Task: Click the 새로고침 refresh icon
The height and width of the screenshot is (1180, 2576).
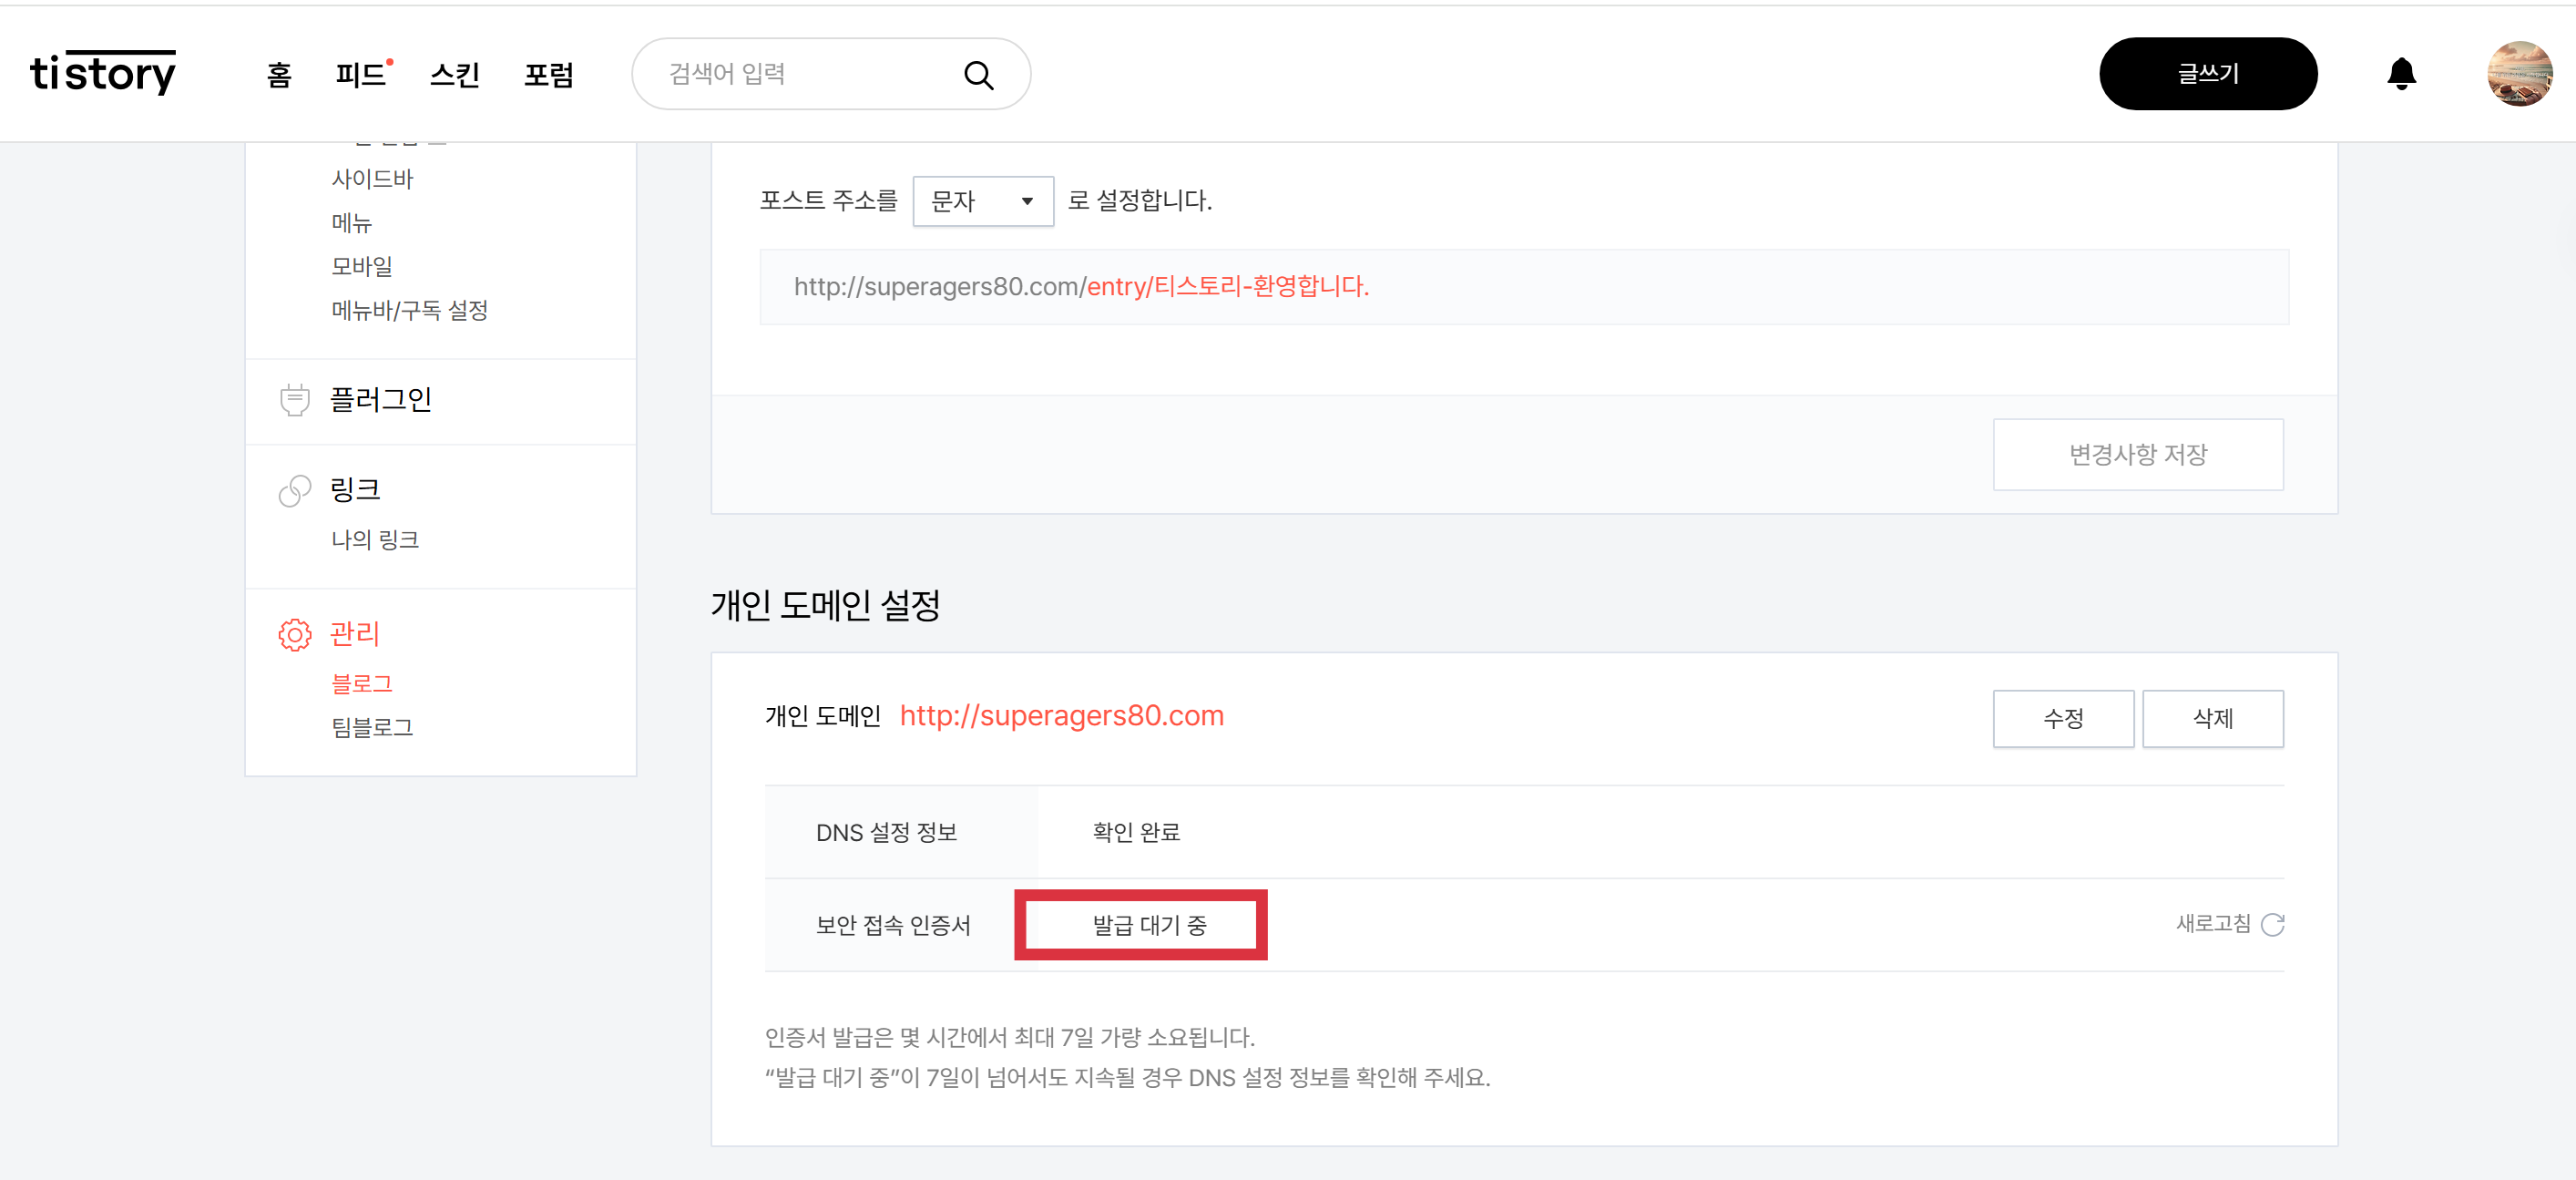Action: coord(2272,924)
